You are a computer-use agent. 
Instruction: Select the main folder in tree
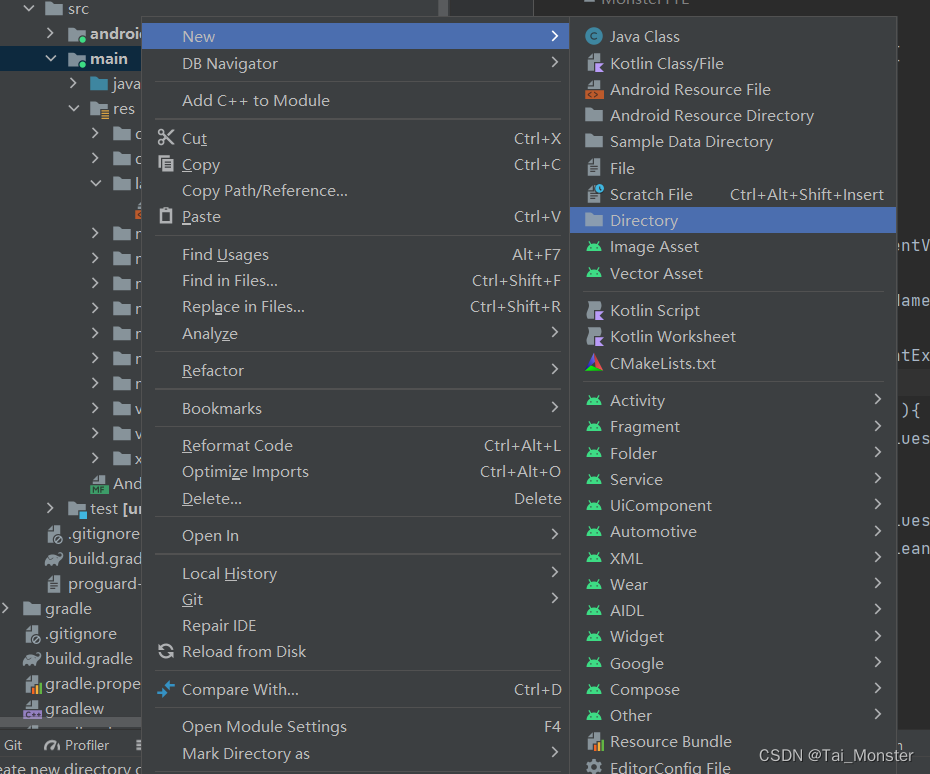[71, 59]
